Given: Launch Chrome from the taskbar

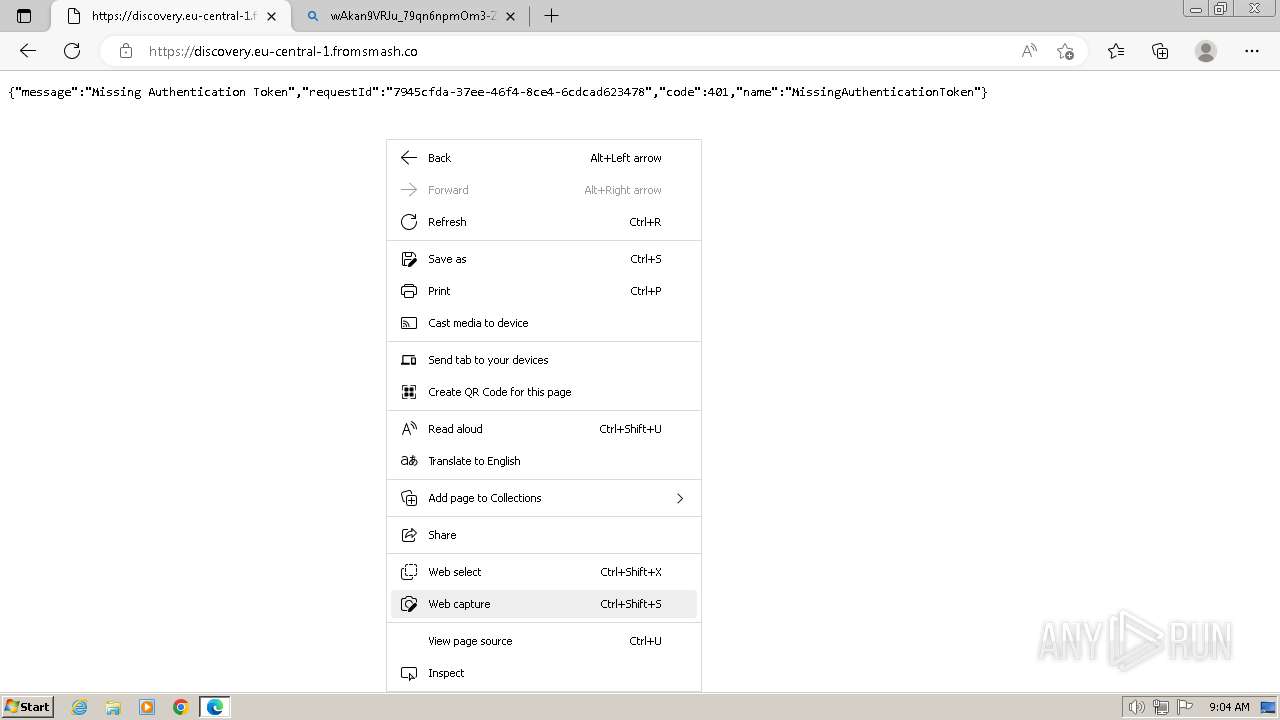Looking at the screenshot, I should coord(181,707).
